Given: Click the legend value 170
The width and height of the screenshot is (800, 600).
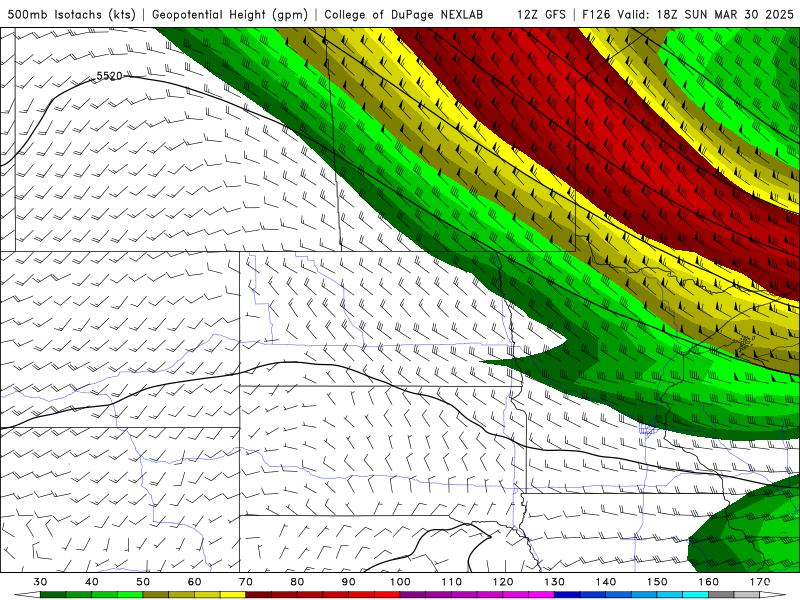Looking at the screenshot, I should (x=760, y=582).
